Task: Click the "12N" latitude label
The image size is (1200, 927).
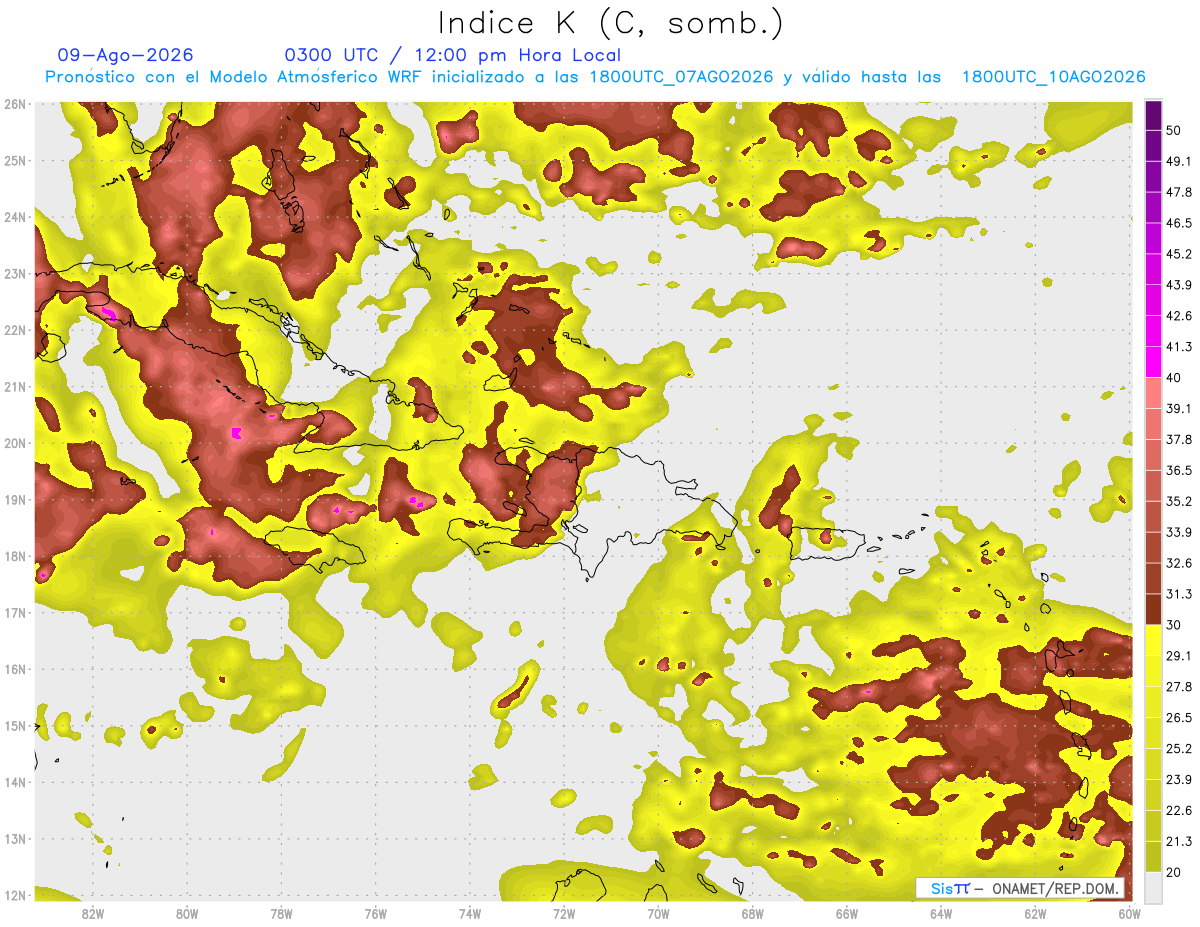Action: click(x=15, y=896)
